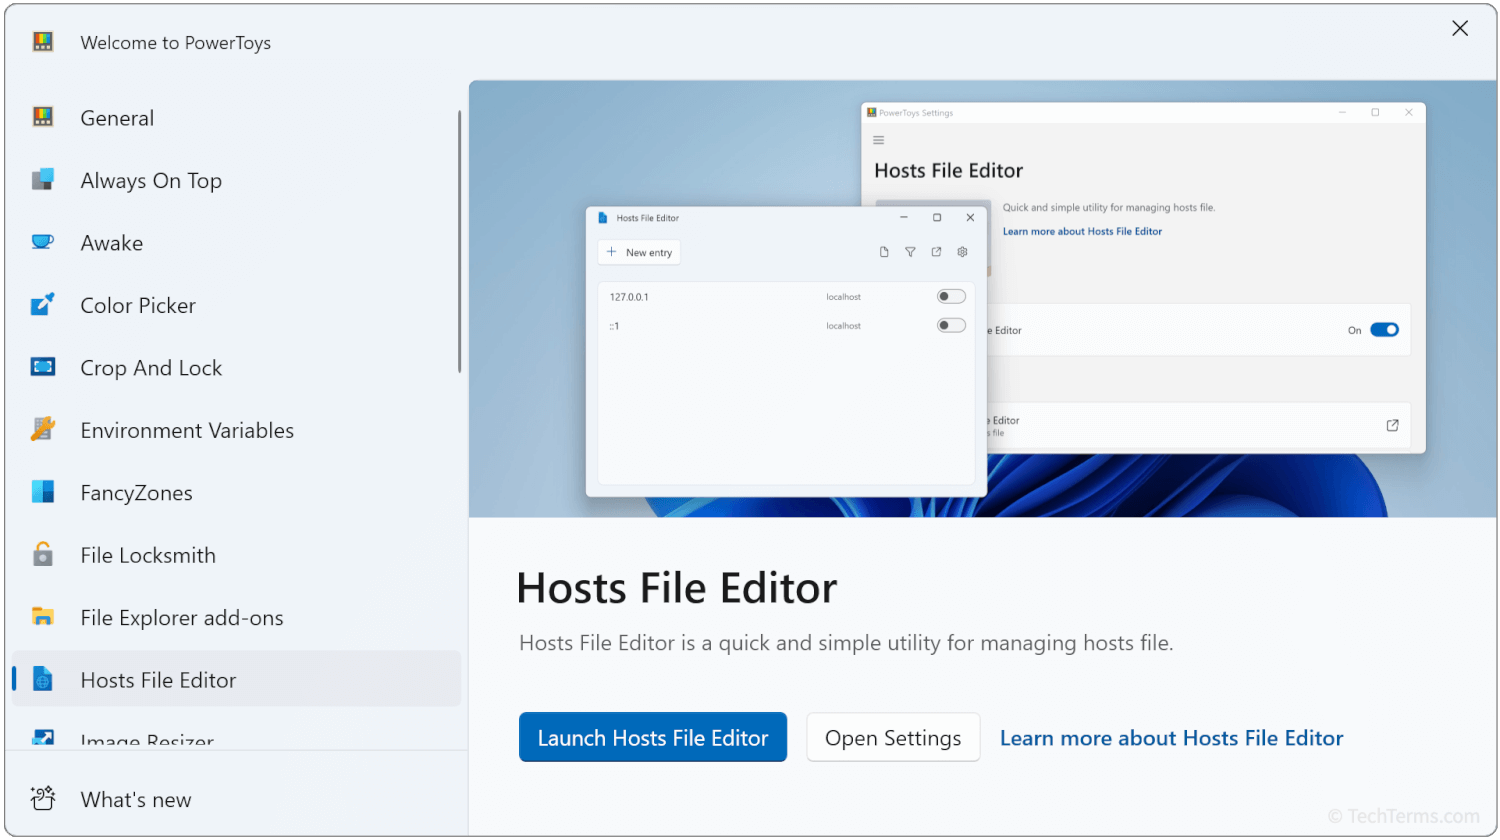Click the PowerToys logo in the title bar
Viewport: 1500px width, 840px height.
tap(42, 42)
